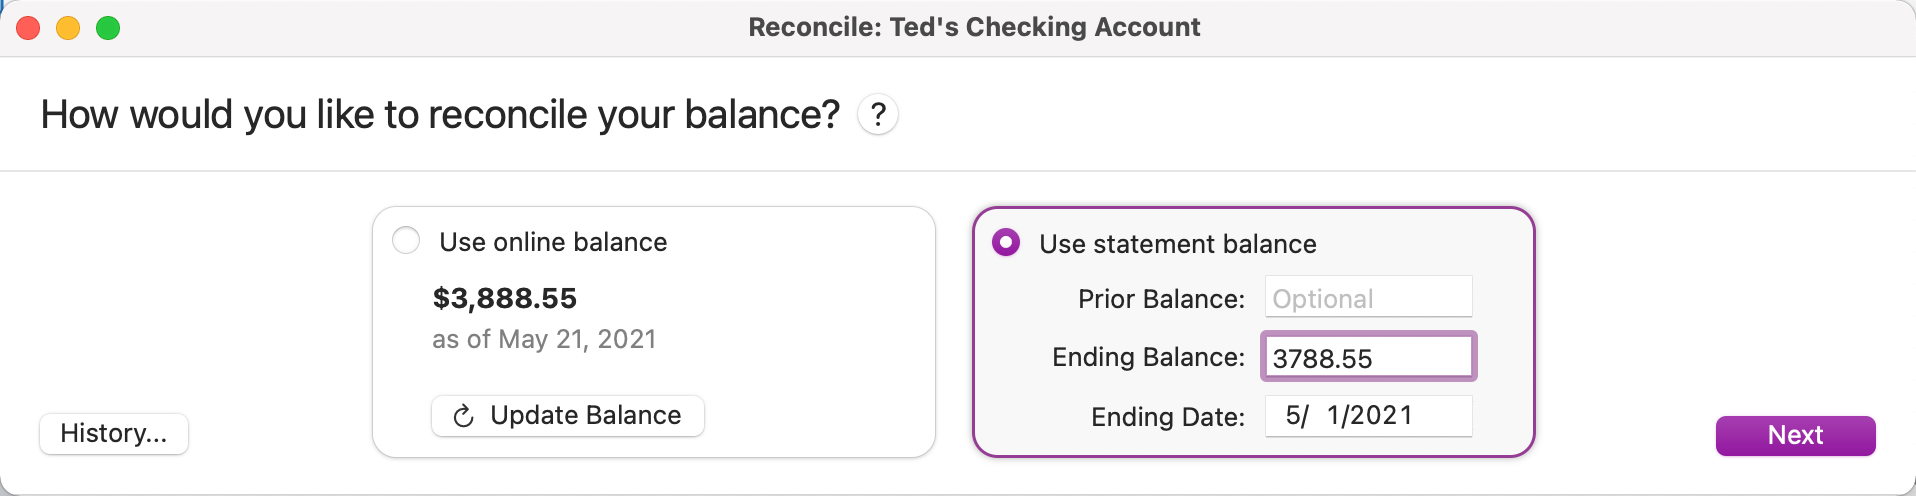Close the Reconcile window with red button
This screenshot has height=496, width=1916.
(x=28, y=28)
